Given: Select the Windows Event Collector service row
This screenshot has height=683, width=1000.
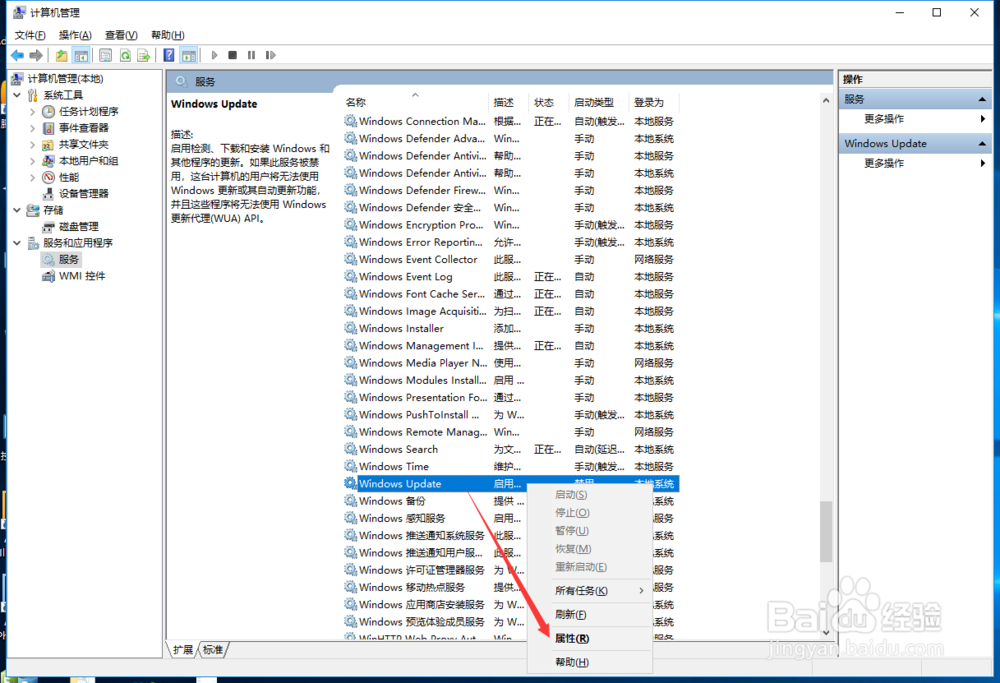Looking at the screenshot, I should [510, 260].
